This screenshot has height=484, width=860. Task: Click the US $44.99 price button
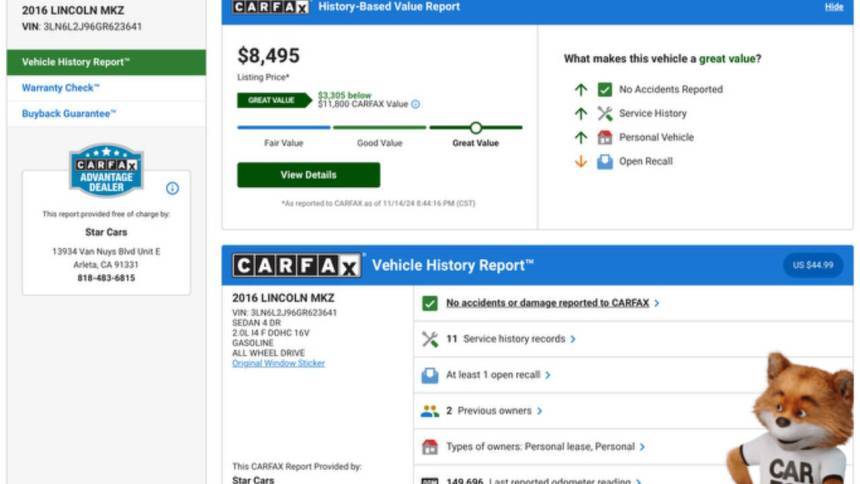[x=813, y=265]
